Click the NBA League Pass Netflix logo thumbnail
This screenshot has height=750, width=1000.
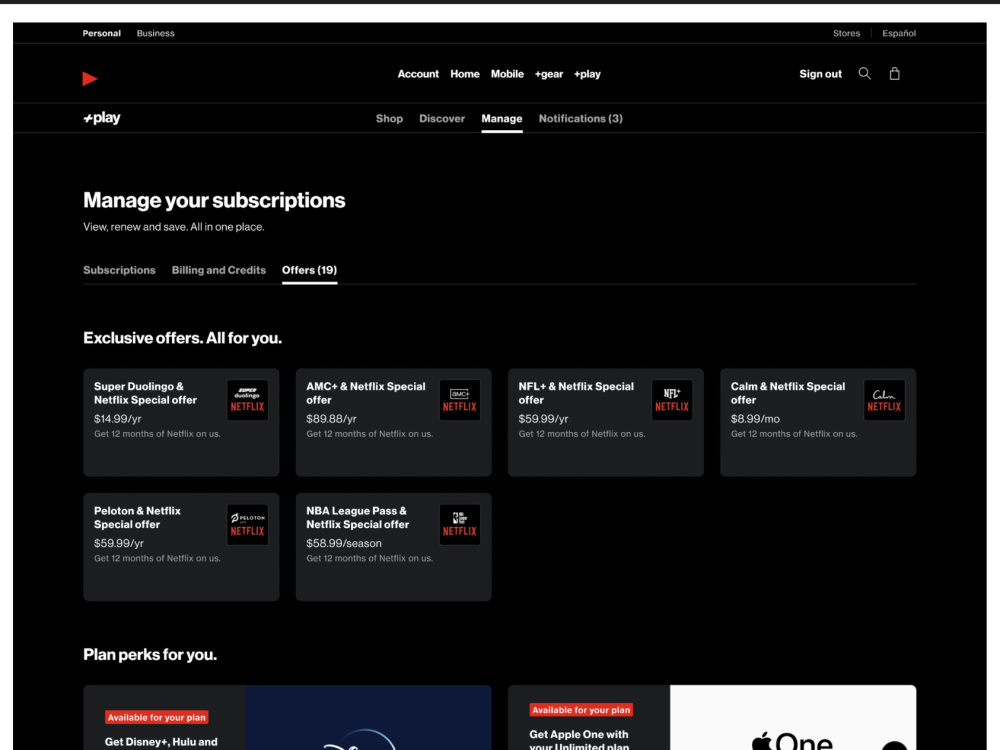tap(460, 524)
